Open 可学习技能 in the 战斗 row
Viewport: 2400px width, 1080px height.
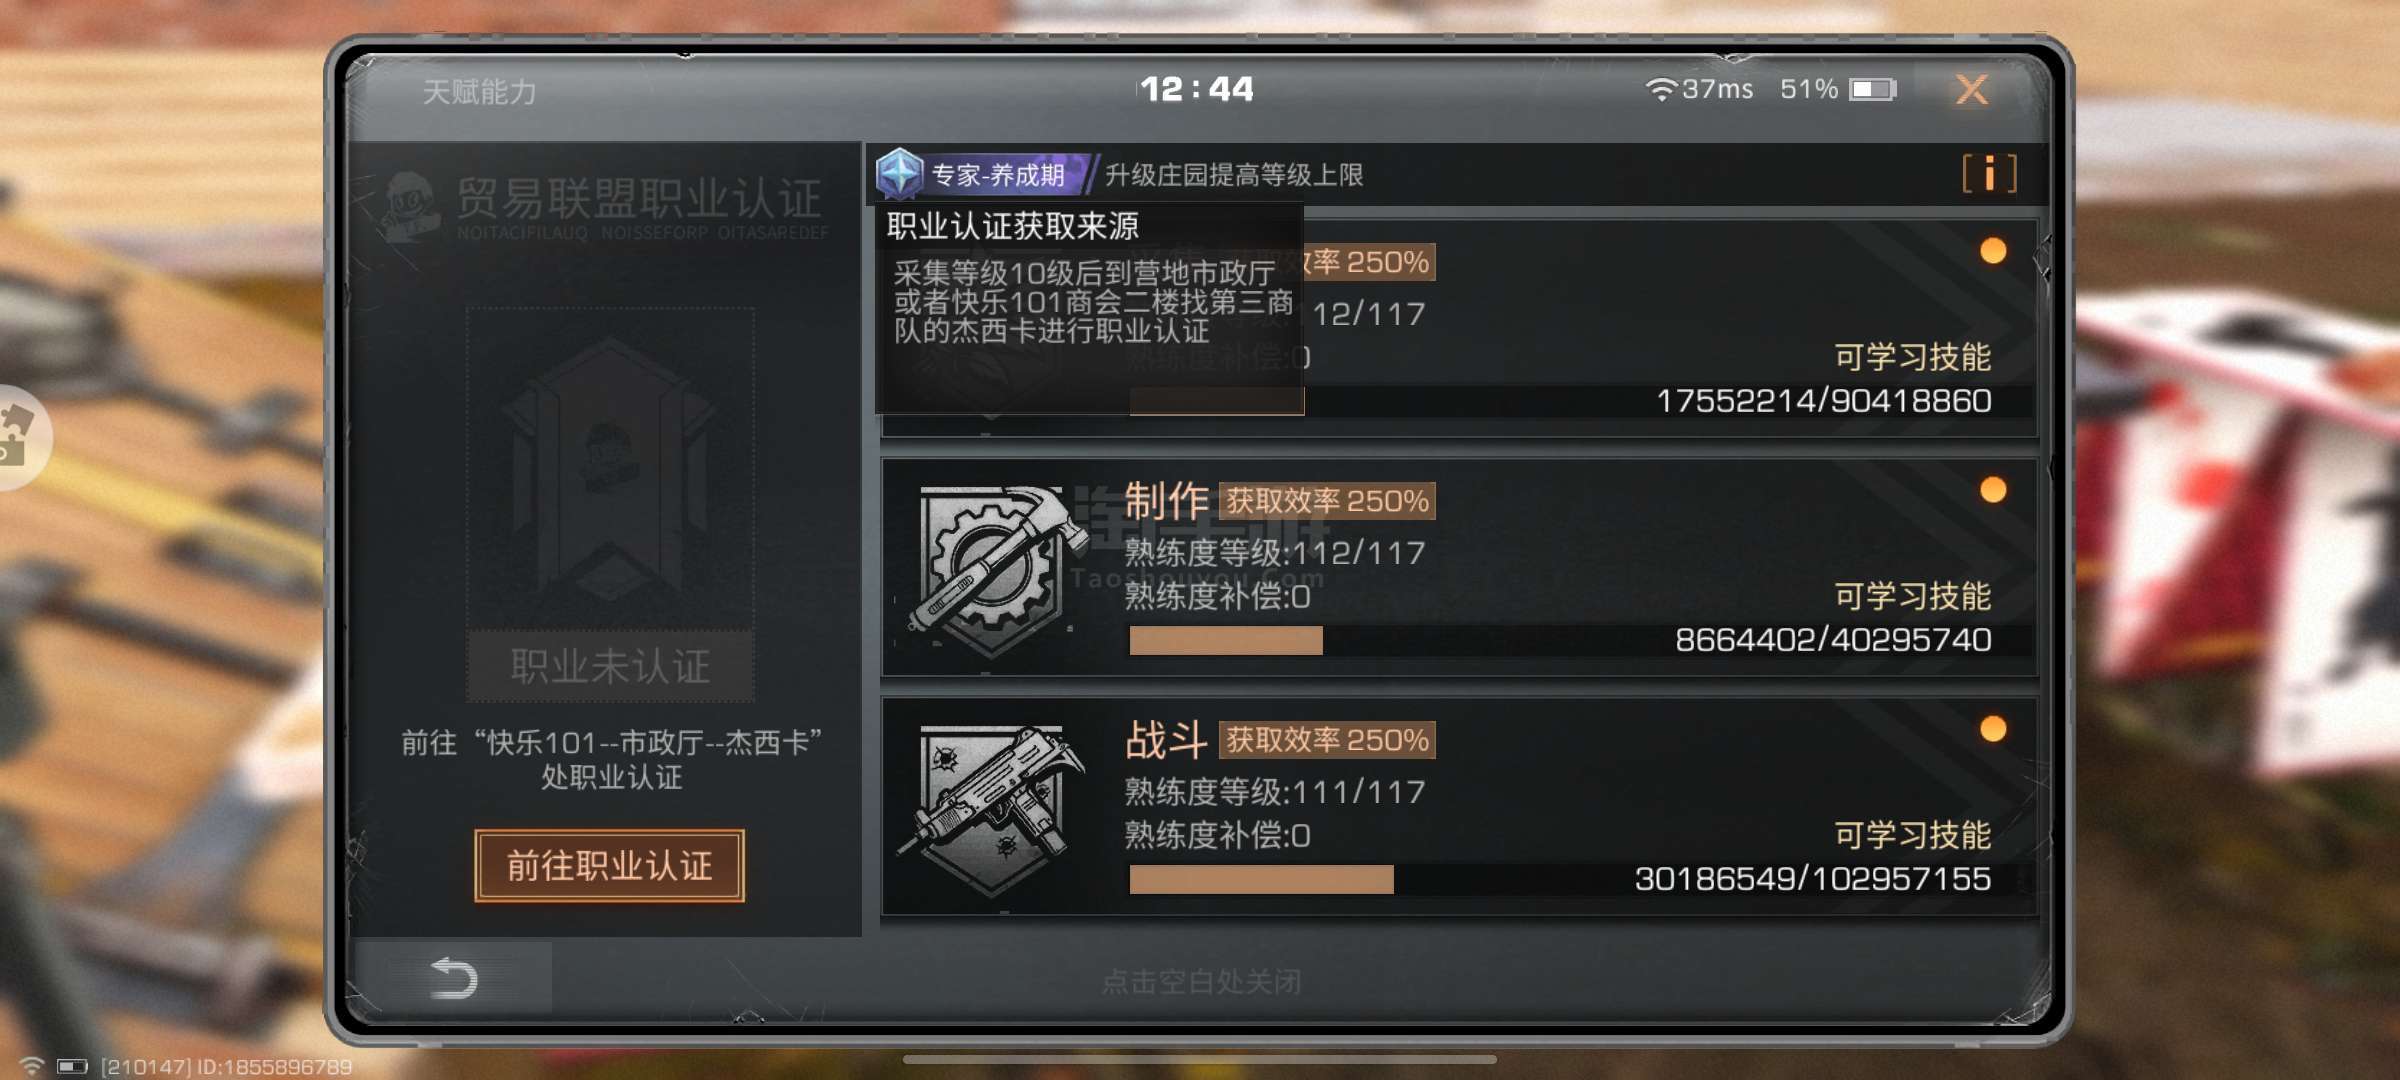click(1912, 835)
